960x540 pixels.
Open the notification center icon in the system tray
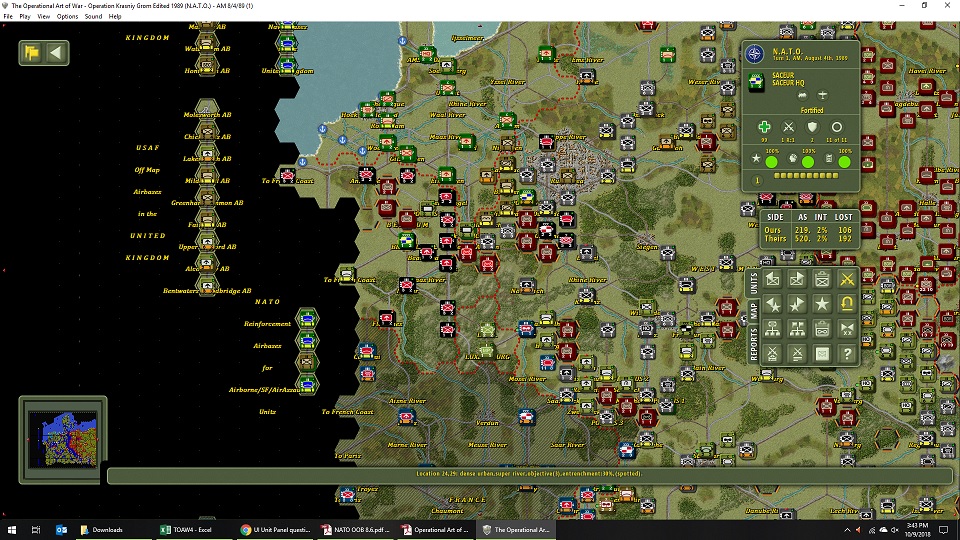(x=943, y=530)
